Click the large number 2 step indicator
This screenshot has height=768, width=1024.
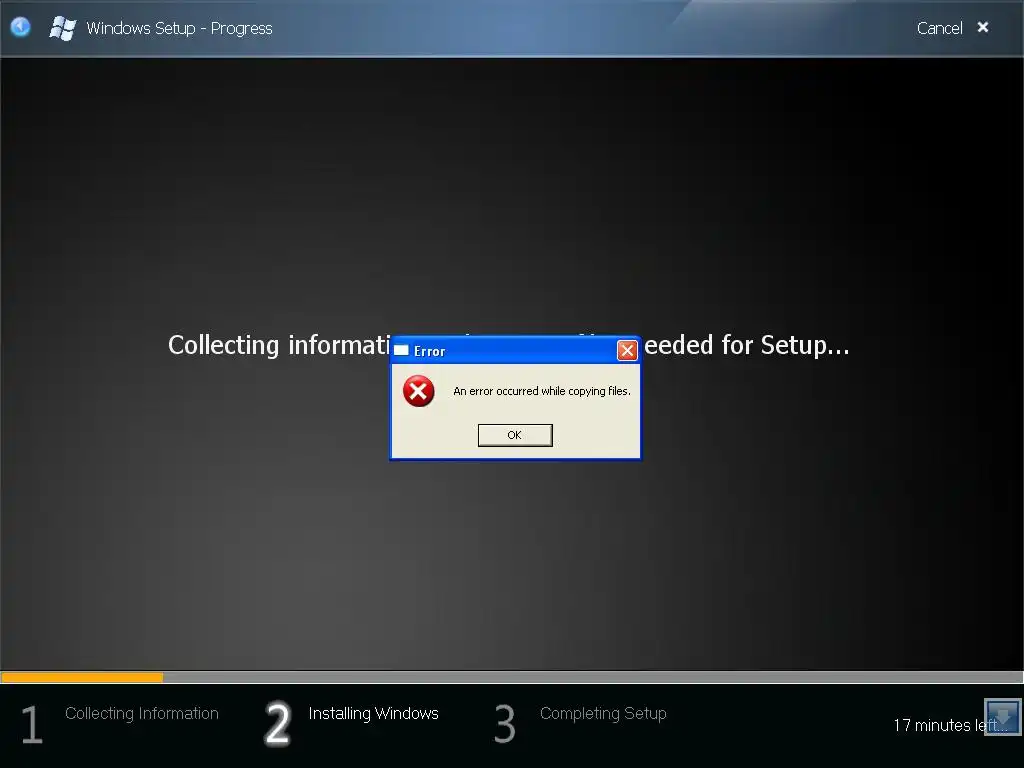click(x=278, y=724)
